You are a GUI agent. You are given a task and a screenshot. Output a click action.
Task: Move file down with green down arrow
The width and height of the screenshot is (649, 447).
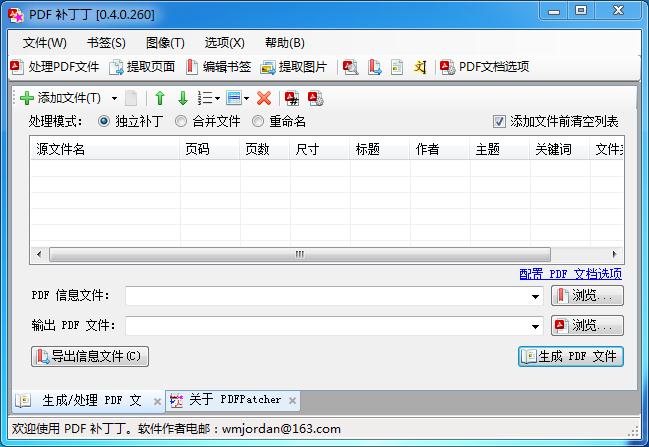click(183, 99)
